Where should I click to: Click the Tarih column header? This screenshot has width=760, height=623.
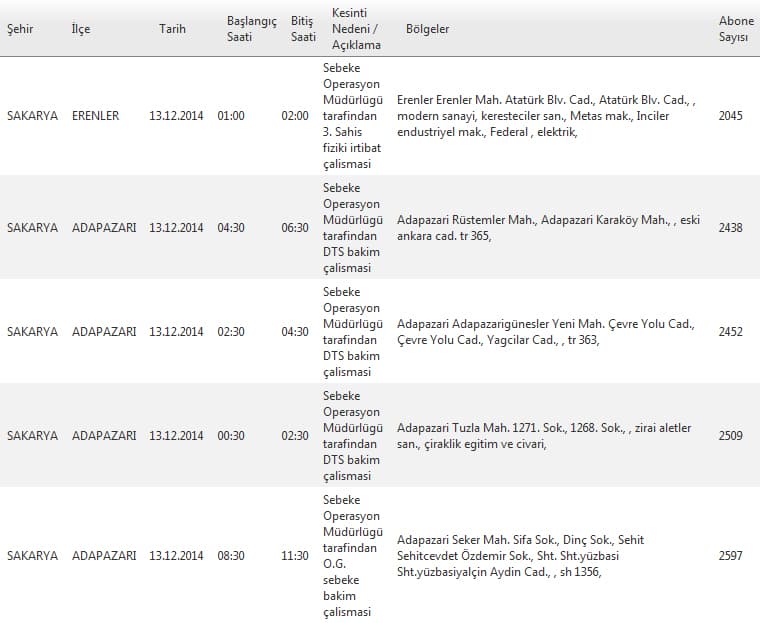pyautogui.click(x=172, y=29)
